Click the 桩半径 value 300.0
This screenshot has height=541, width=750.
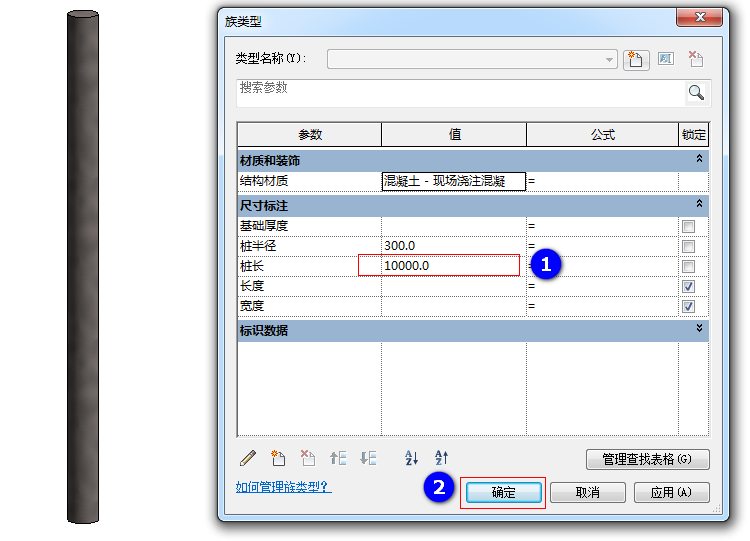453,246
